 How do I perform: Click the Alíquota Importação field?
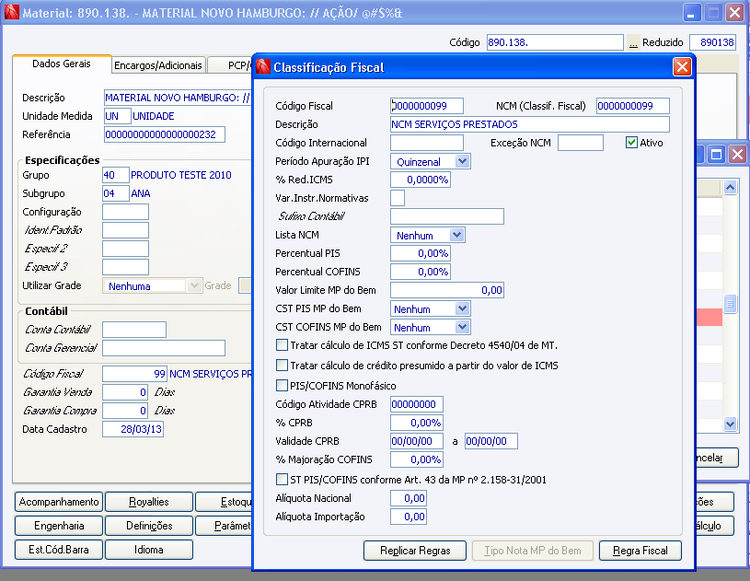tap(408, 516)
